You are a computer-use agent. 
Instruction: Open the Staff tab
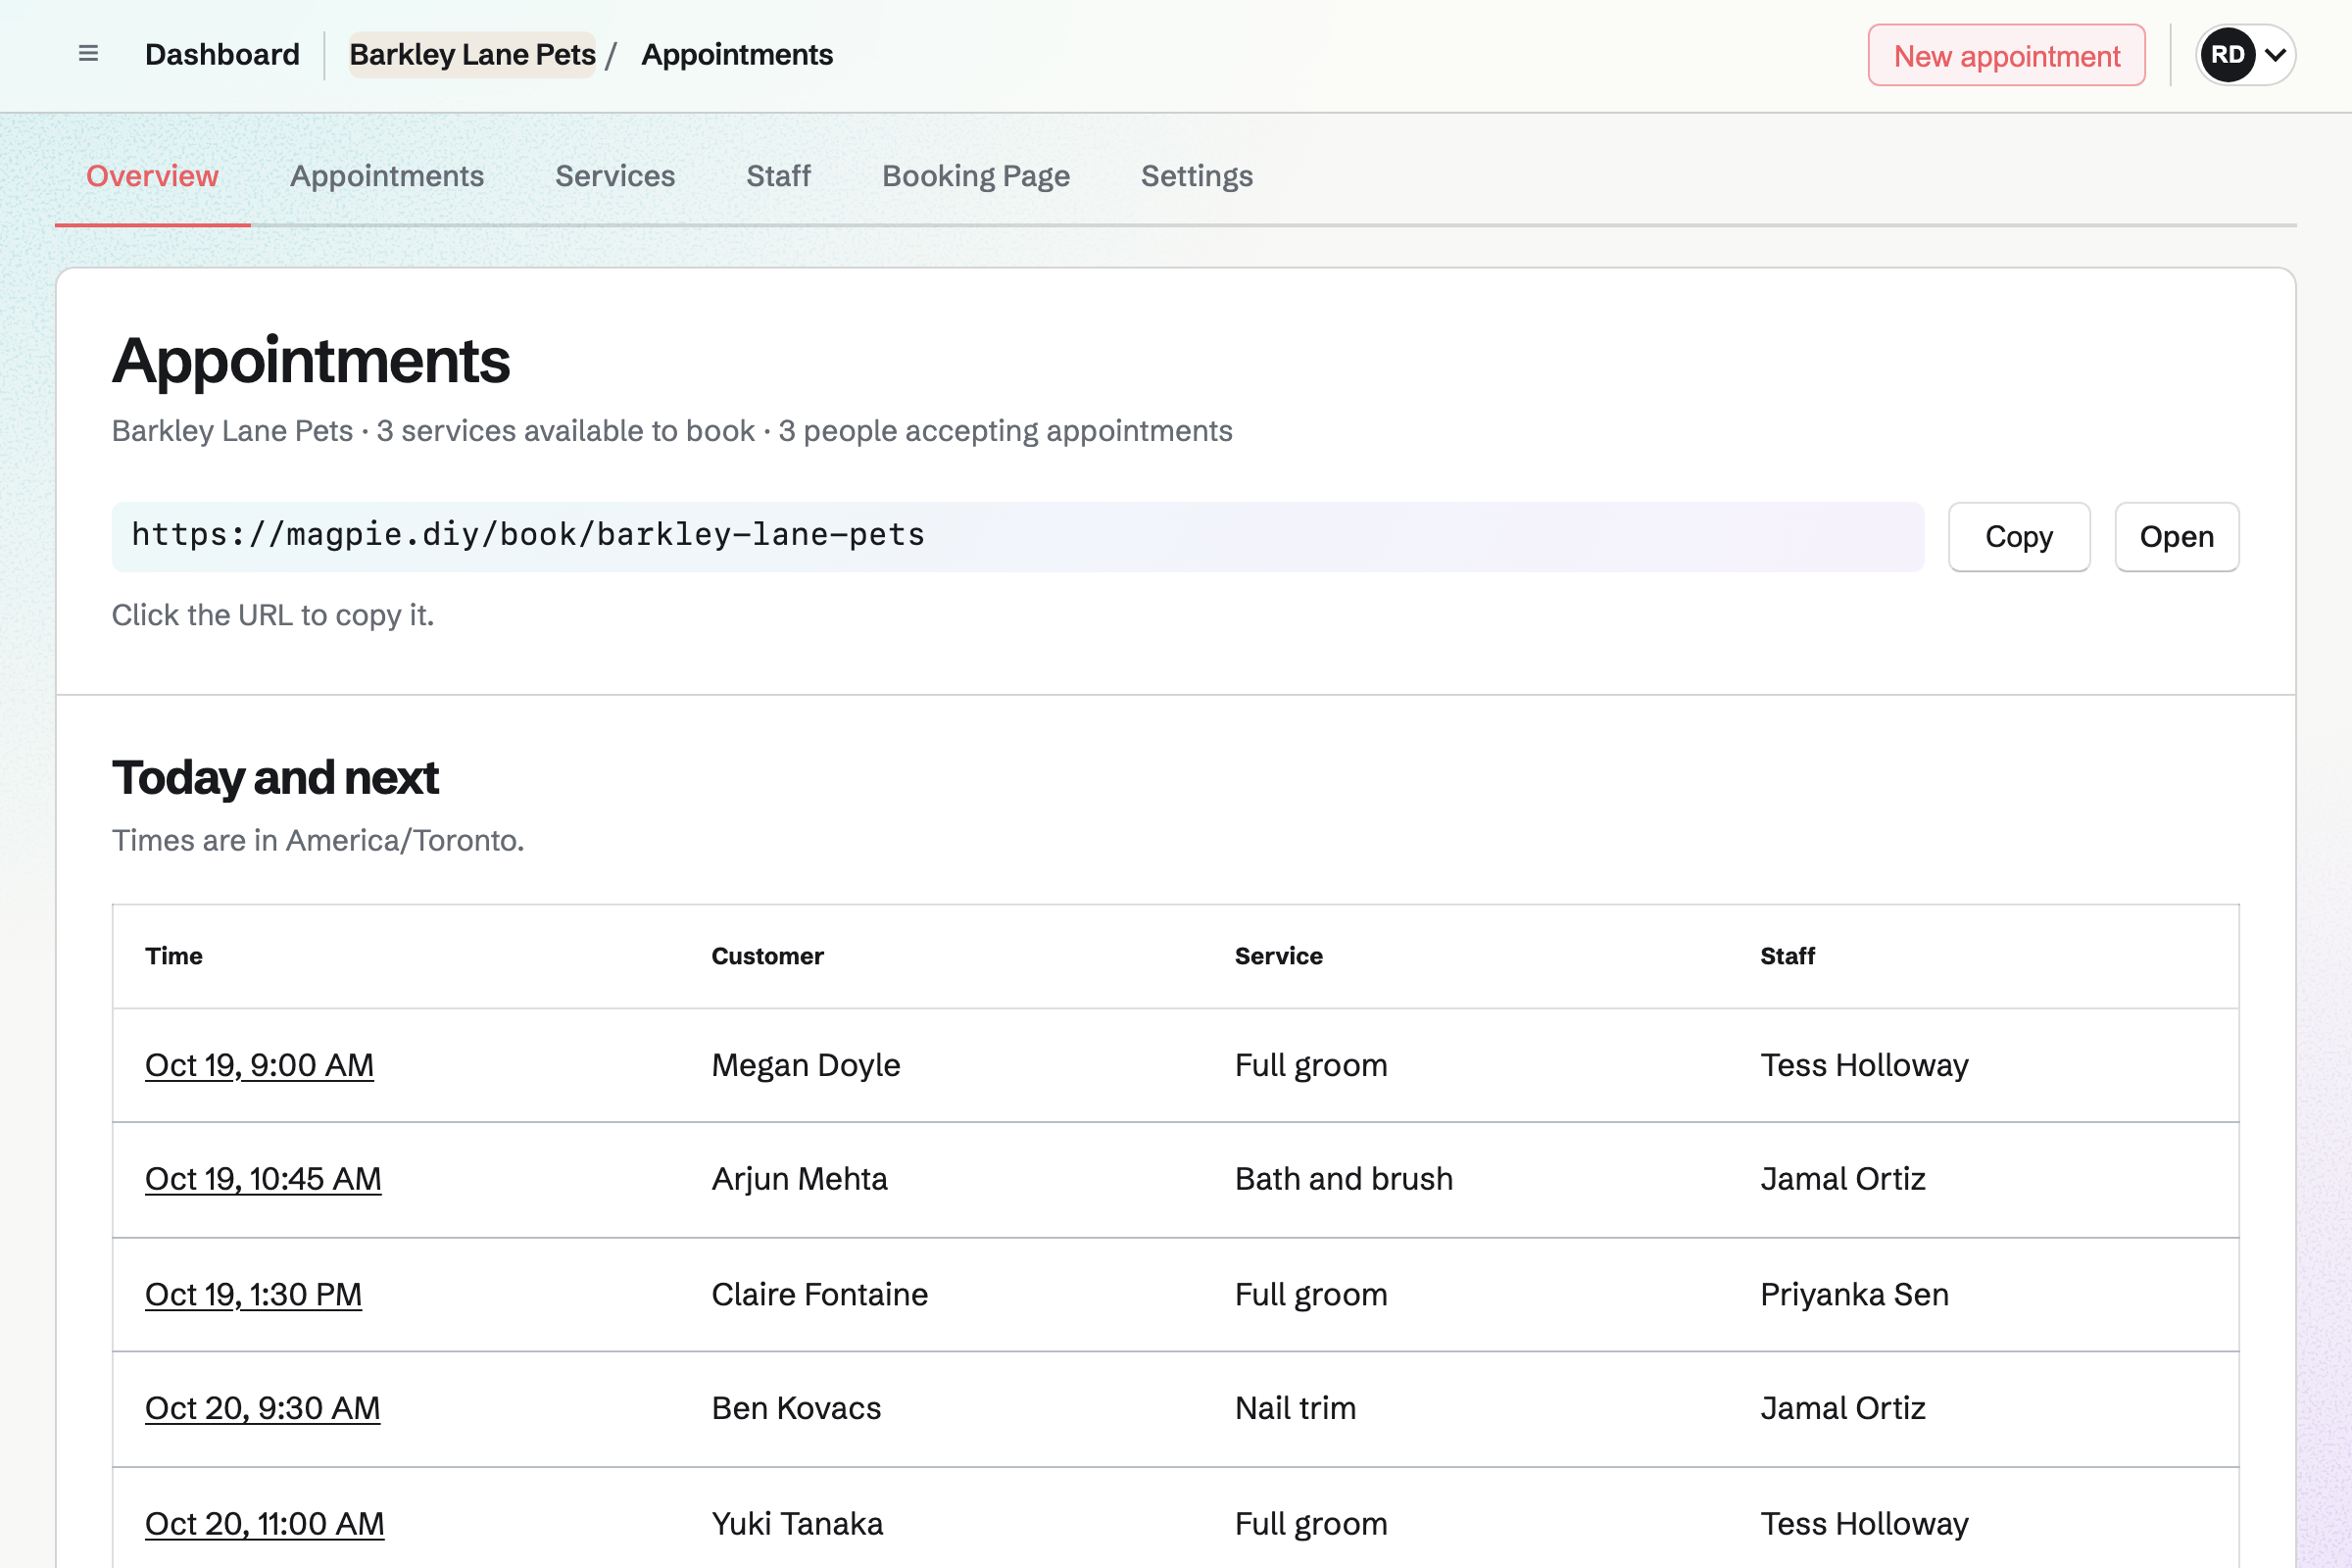[778, 176]
